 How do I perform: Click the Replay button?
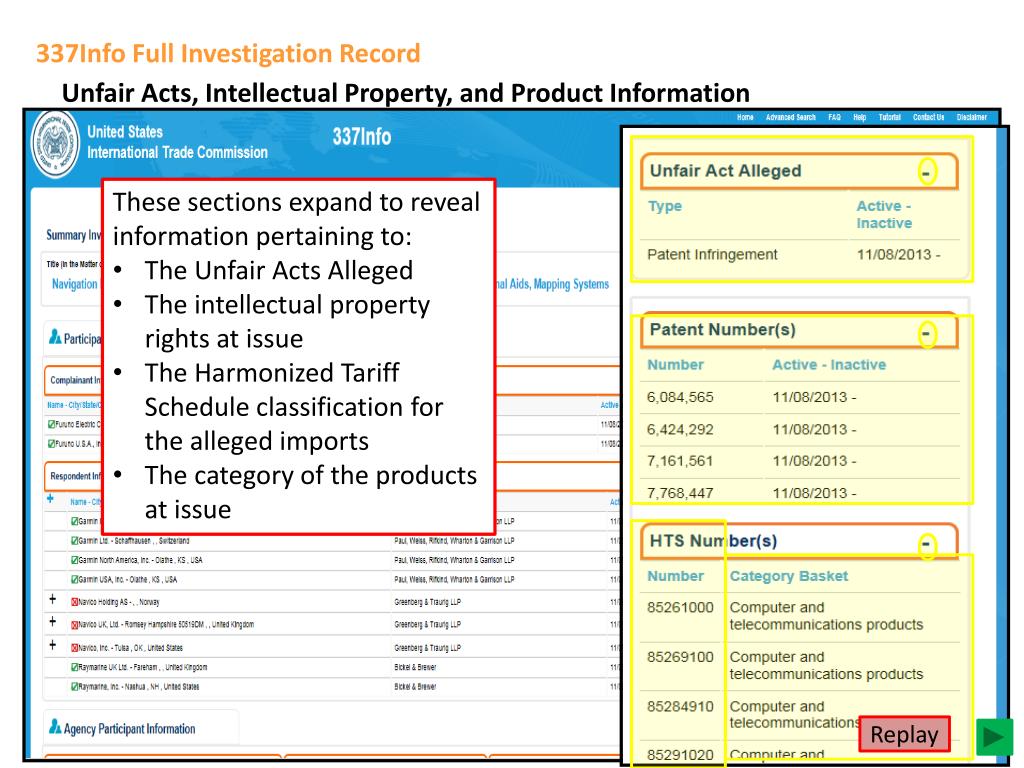pyautogui.click(x=904, y=734)
